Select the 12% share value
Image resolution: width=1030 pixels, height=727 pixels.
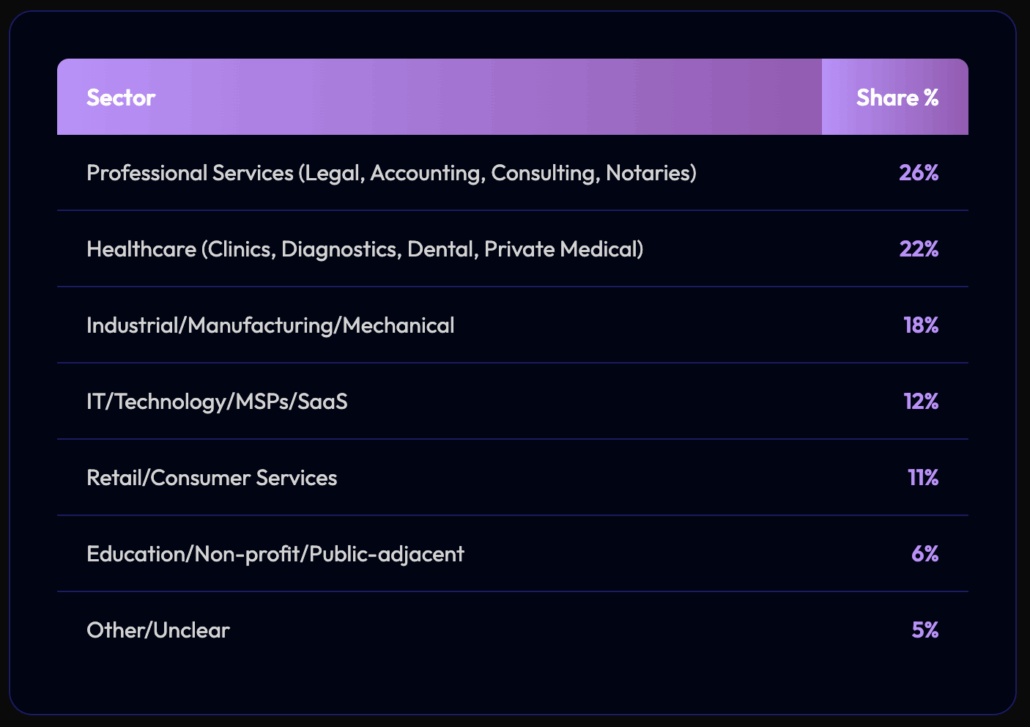(920, 401)
